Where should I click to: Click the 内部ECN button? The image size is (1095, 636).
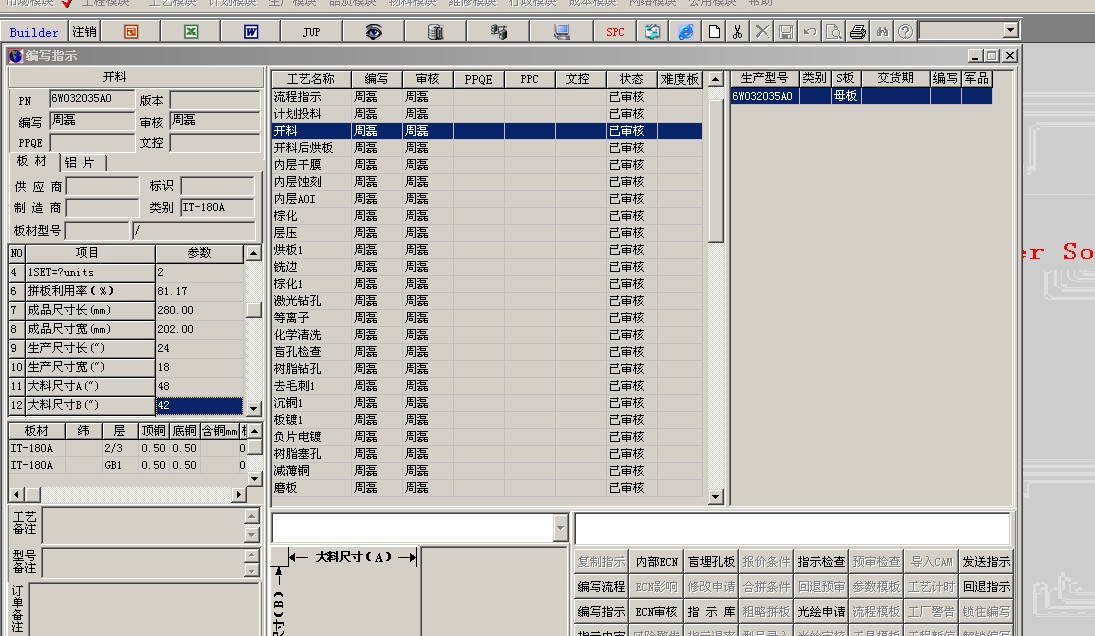tap(656, 561)
